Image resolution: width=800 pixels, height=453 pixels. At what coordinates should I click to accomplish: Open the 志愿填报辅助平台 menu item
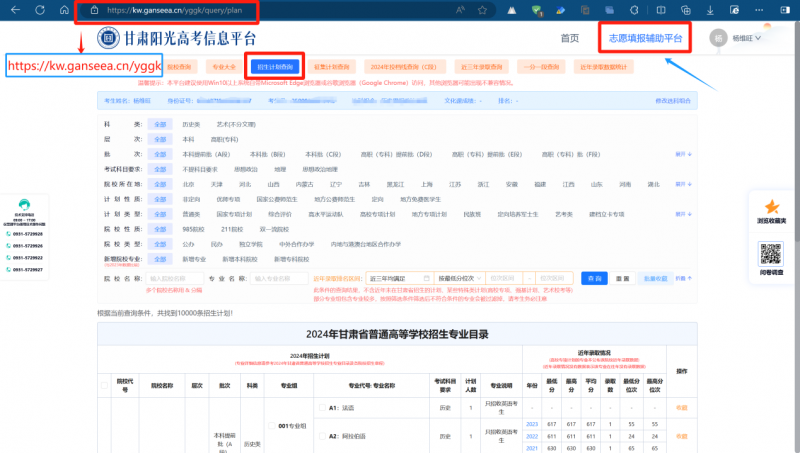coord(646,38)
